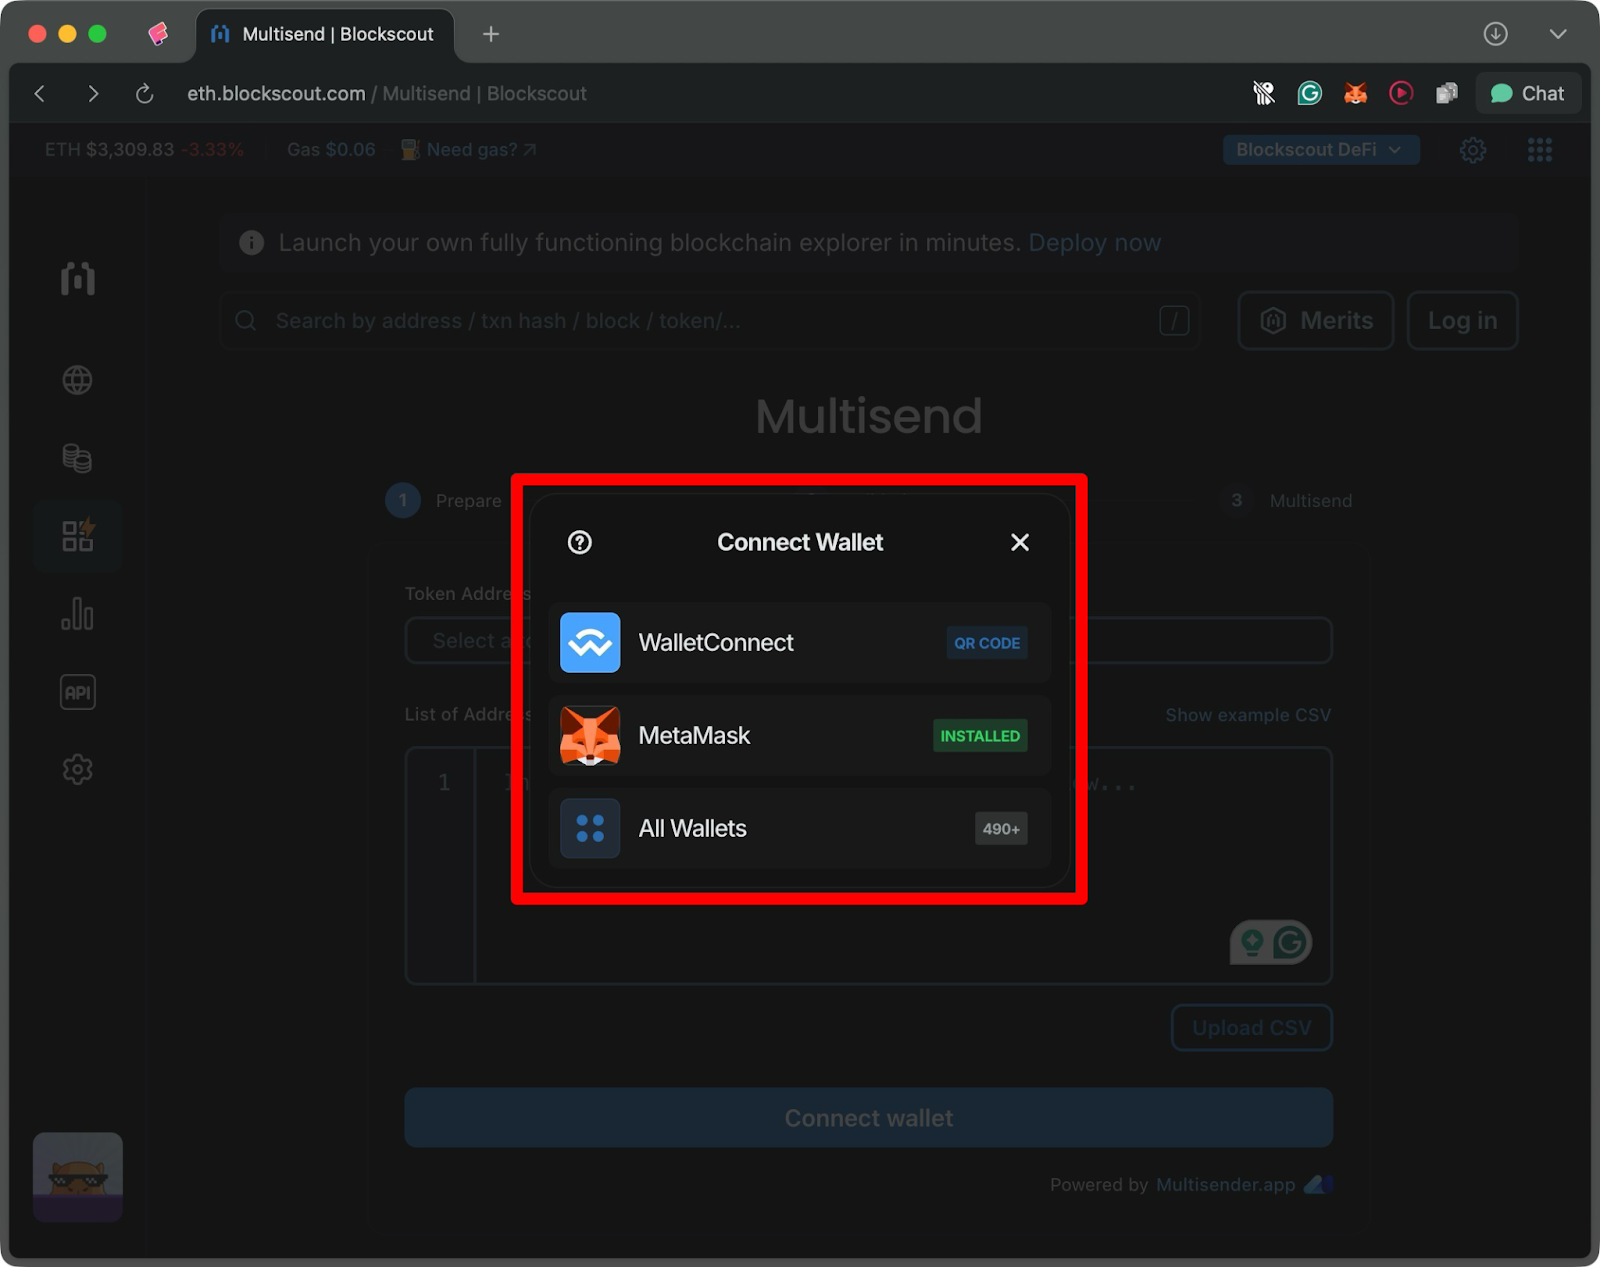Start a chat using the Chat bubble icon
The width and height of the screenshot is (1600, 1267).
1528,93
